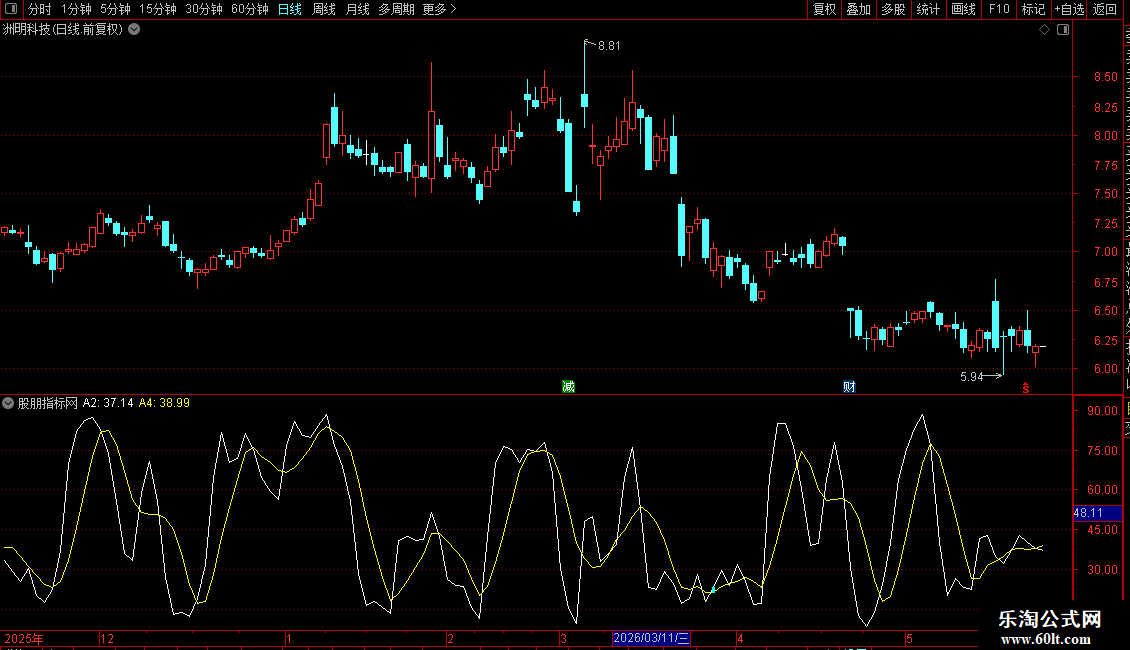The image size is (1130, 650).
Task: Click the 2025年 label on time axis
Action: point(24,638)
